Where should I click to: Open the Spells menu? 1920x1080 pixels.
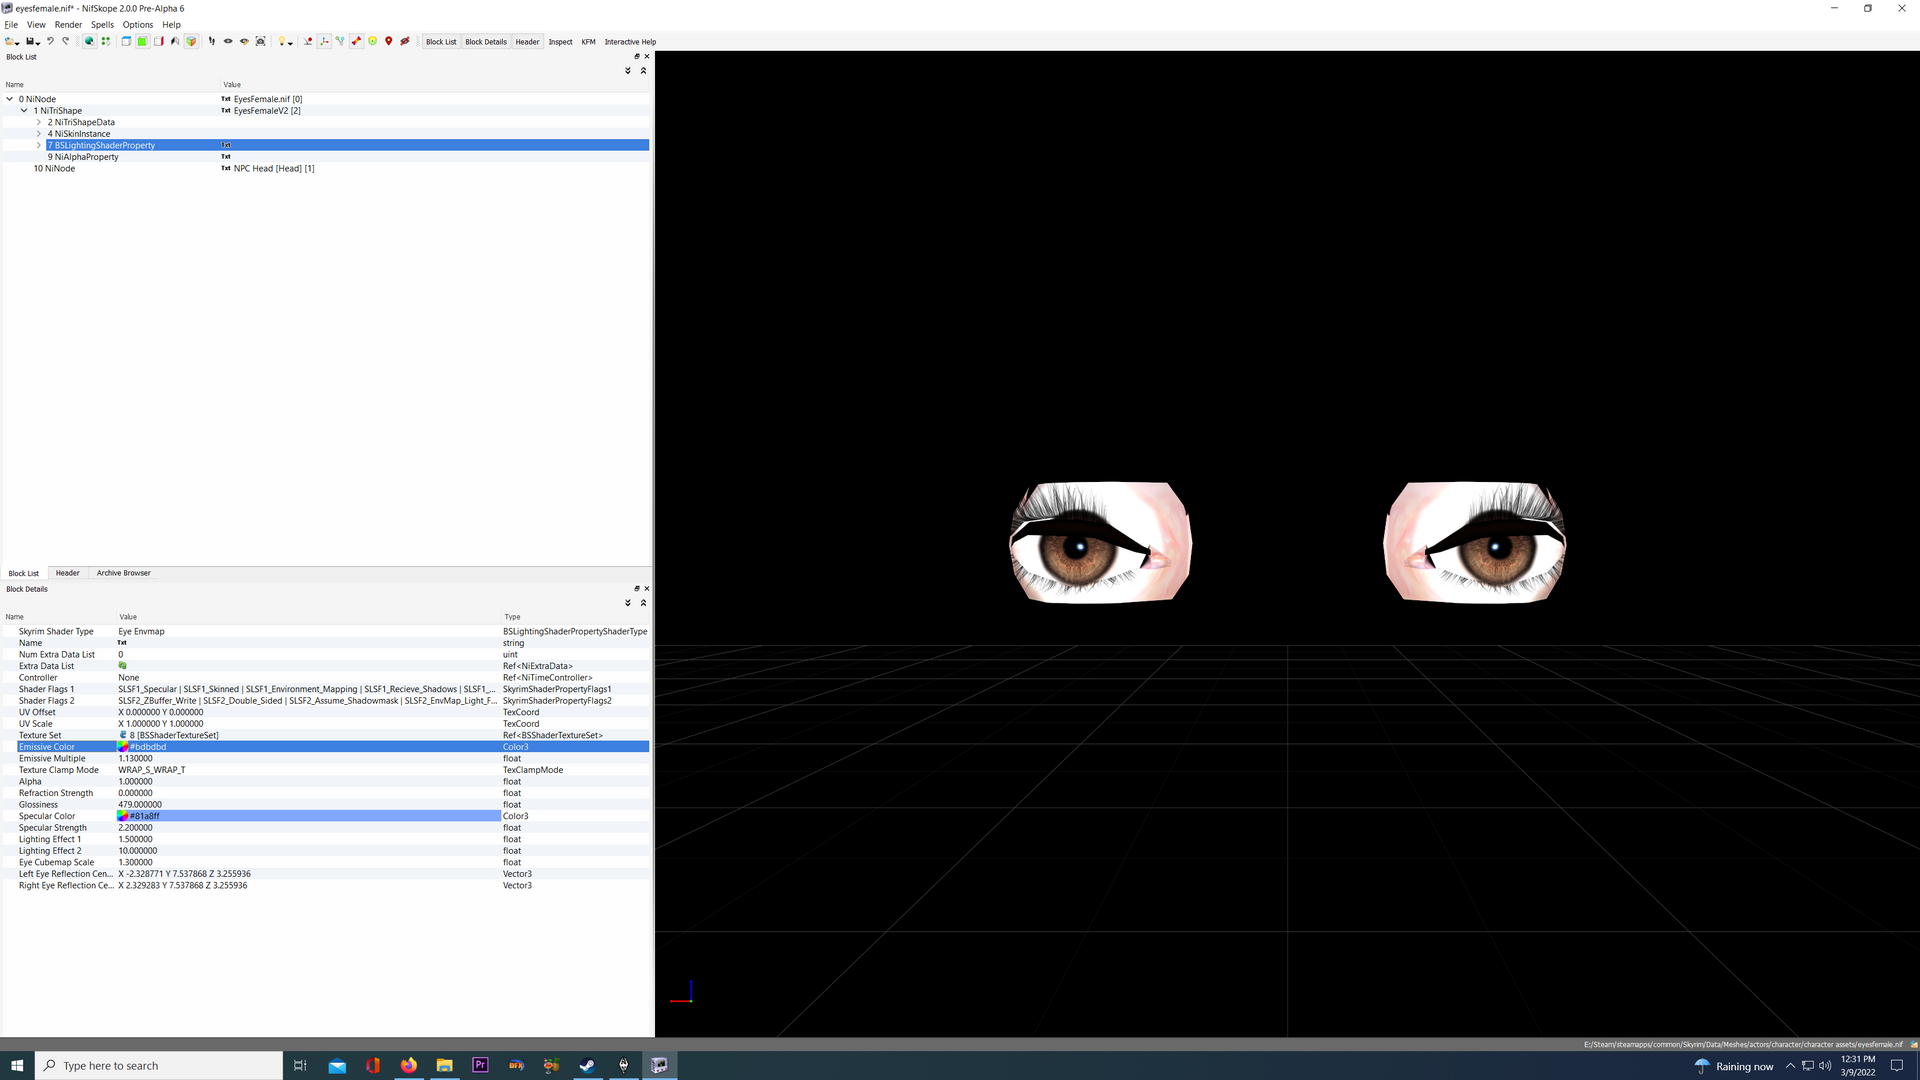[x=102, y=24]
